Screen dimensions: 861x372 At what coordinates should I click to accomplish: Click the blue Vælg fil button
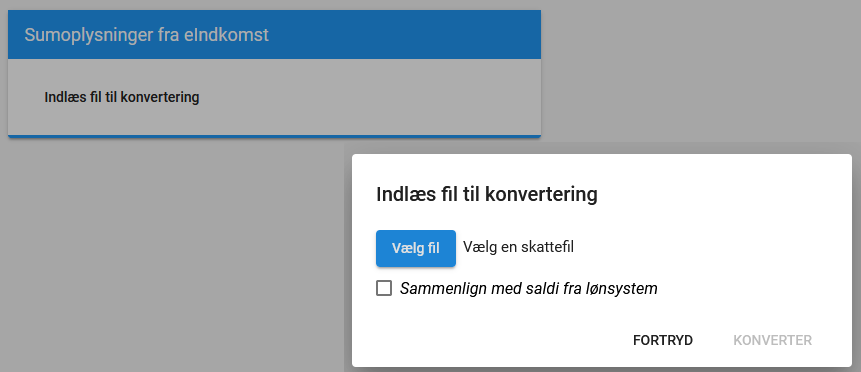[416, 248]
